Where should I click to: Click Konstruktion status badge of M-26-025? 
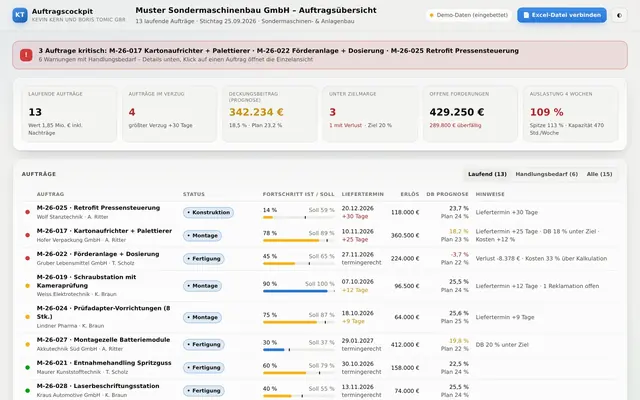pos(208,212)
